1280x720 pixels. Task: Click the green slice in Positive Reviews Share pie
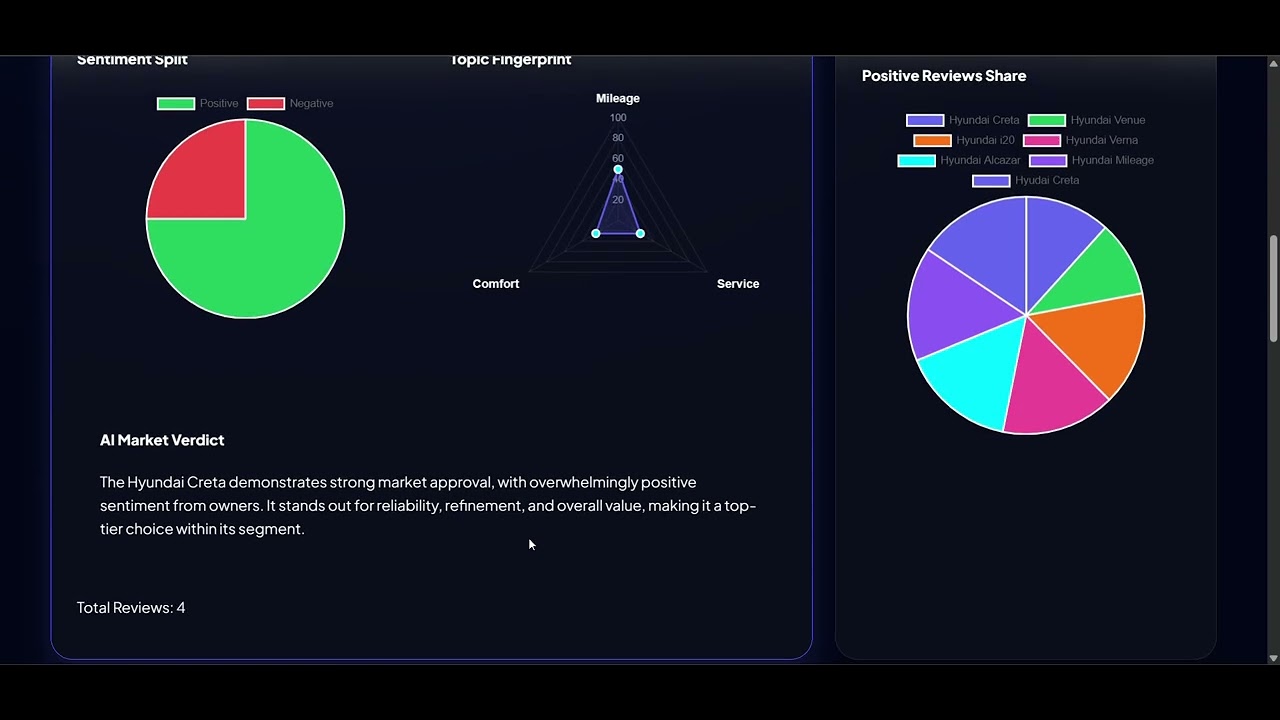click(1095, 272)
